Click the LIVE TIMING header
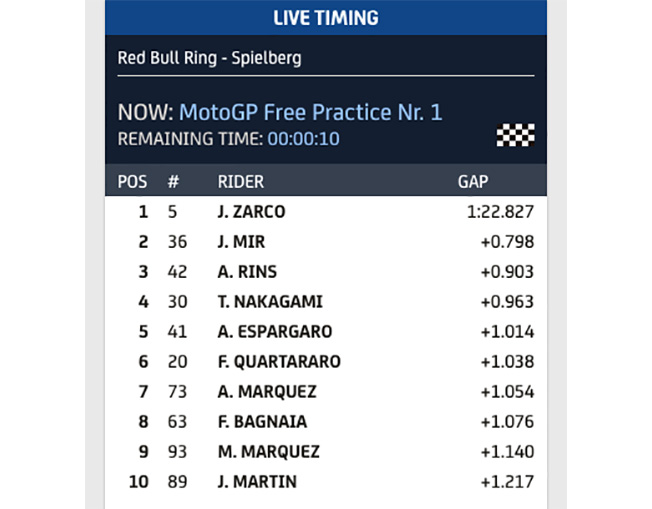The width and height of the screenshot is (652, 509). click(x=326, y=18)
